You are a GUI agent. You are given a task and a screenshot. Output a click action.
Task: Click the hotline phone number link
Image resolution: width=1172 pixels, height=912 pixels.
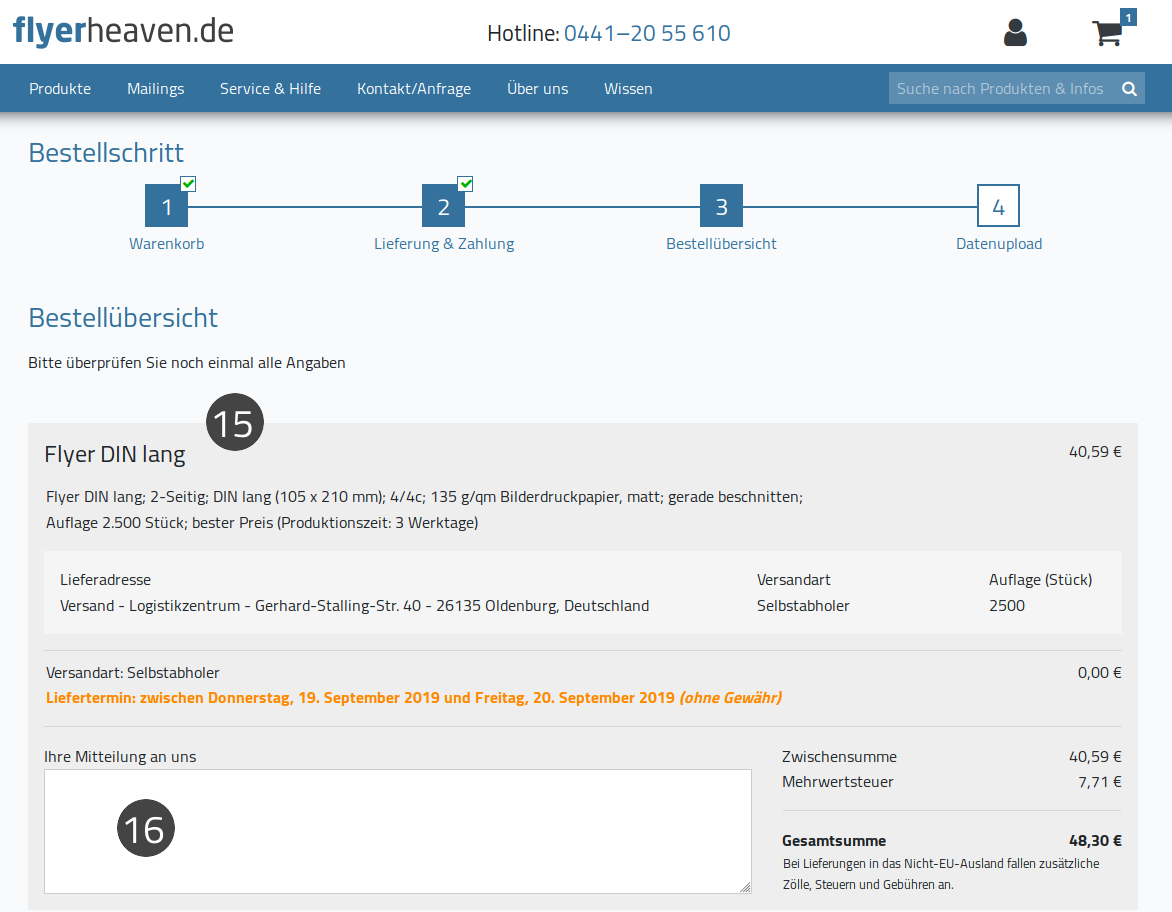(647, 34)
